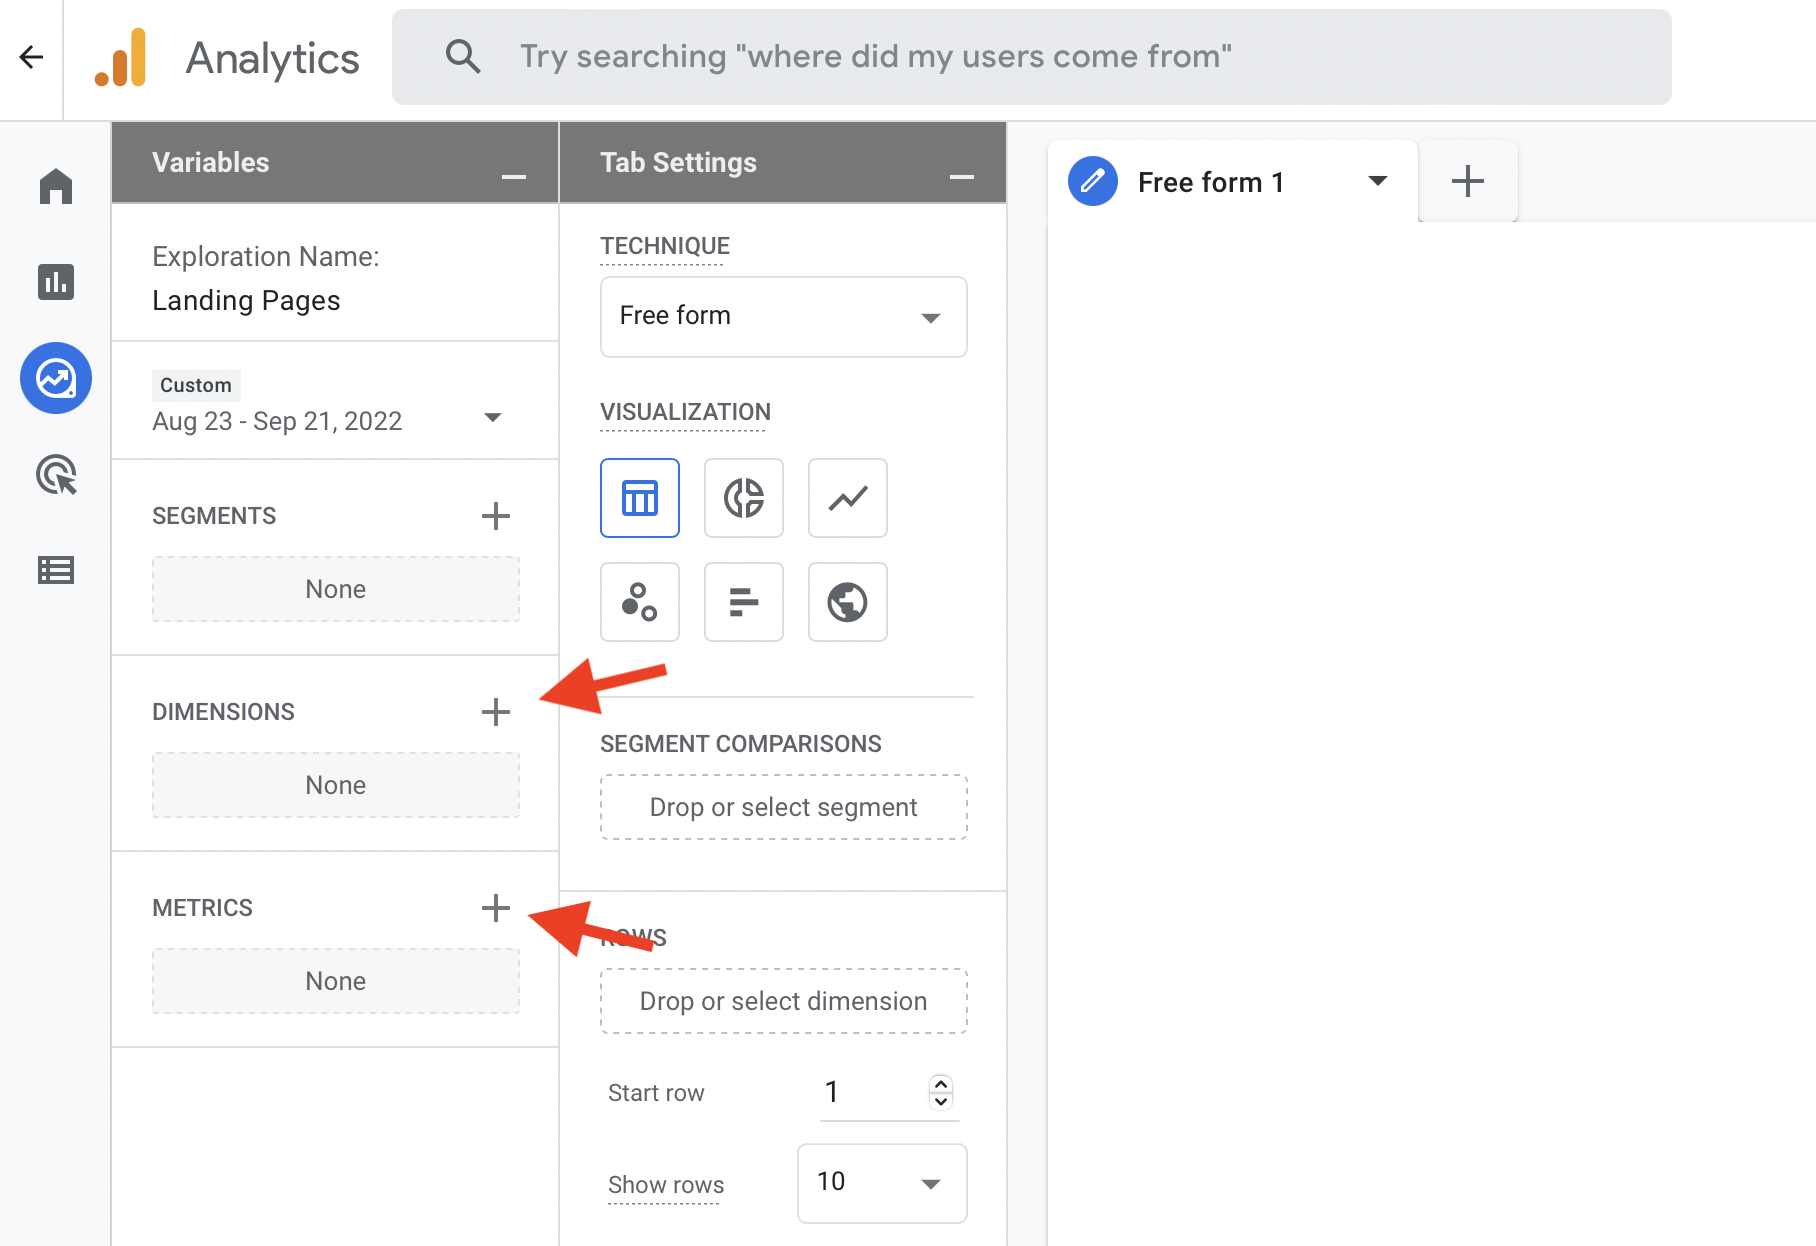Screen dimensions: 1816x1246
Task: Select the donut chart visualization
Action: [743, 497]
